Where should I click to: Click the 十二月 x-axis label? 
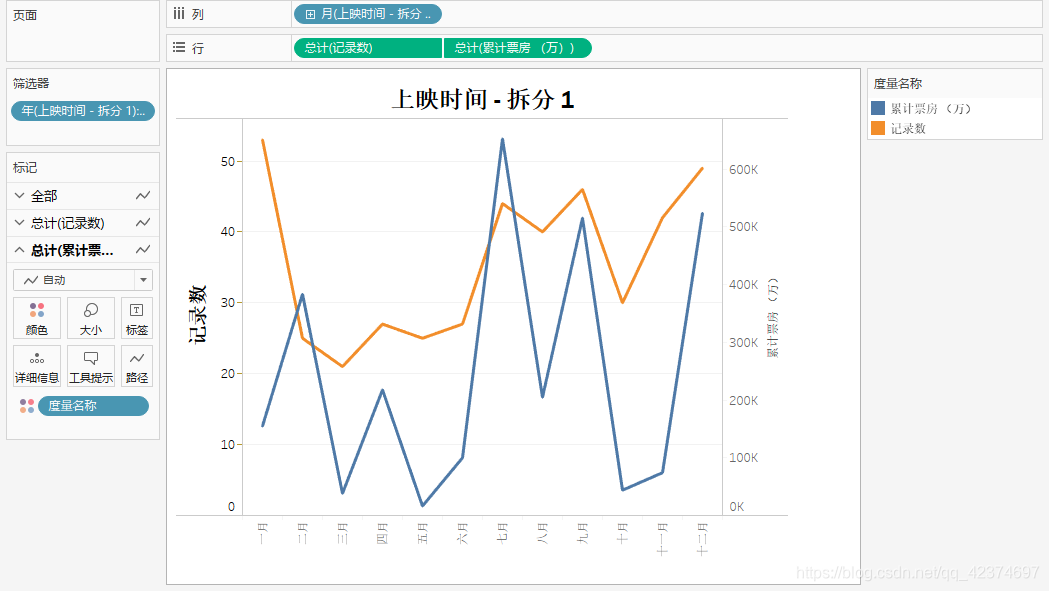point(702,539)
